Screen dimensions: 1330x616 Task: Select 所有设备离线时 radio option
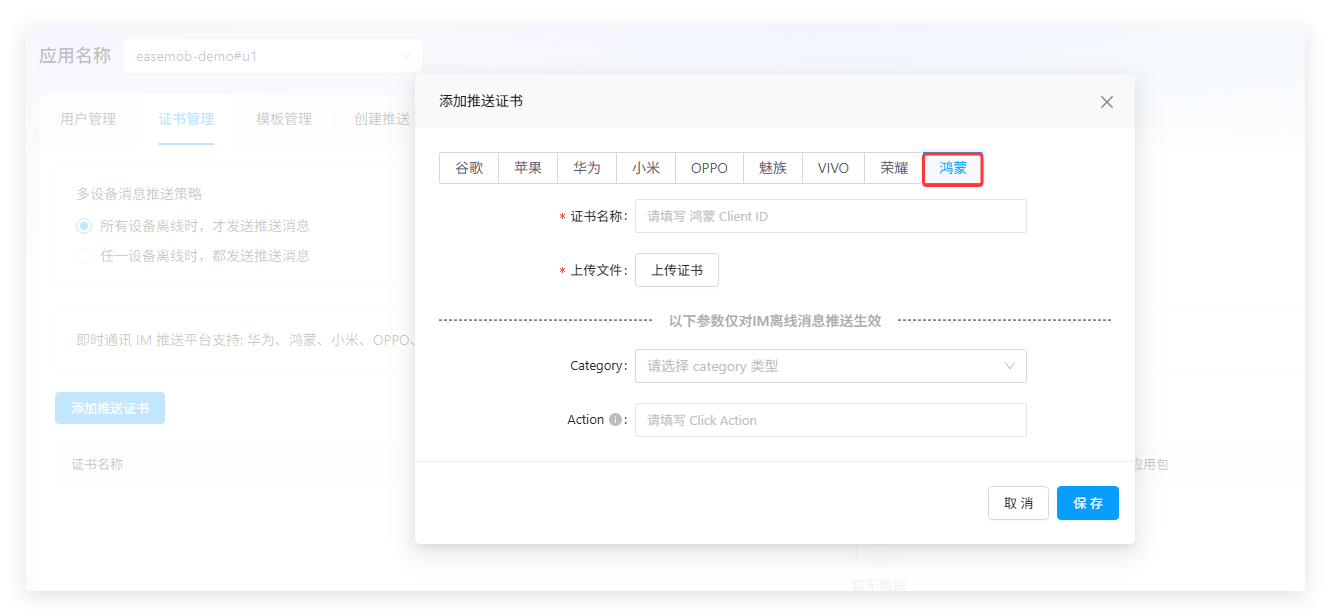coord(84,226)
